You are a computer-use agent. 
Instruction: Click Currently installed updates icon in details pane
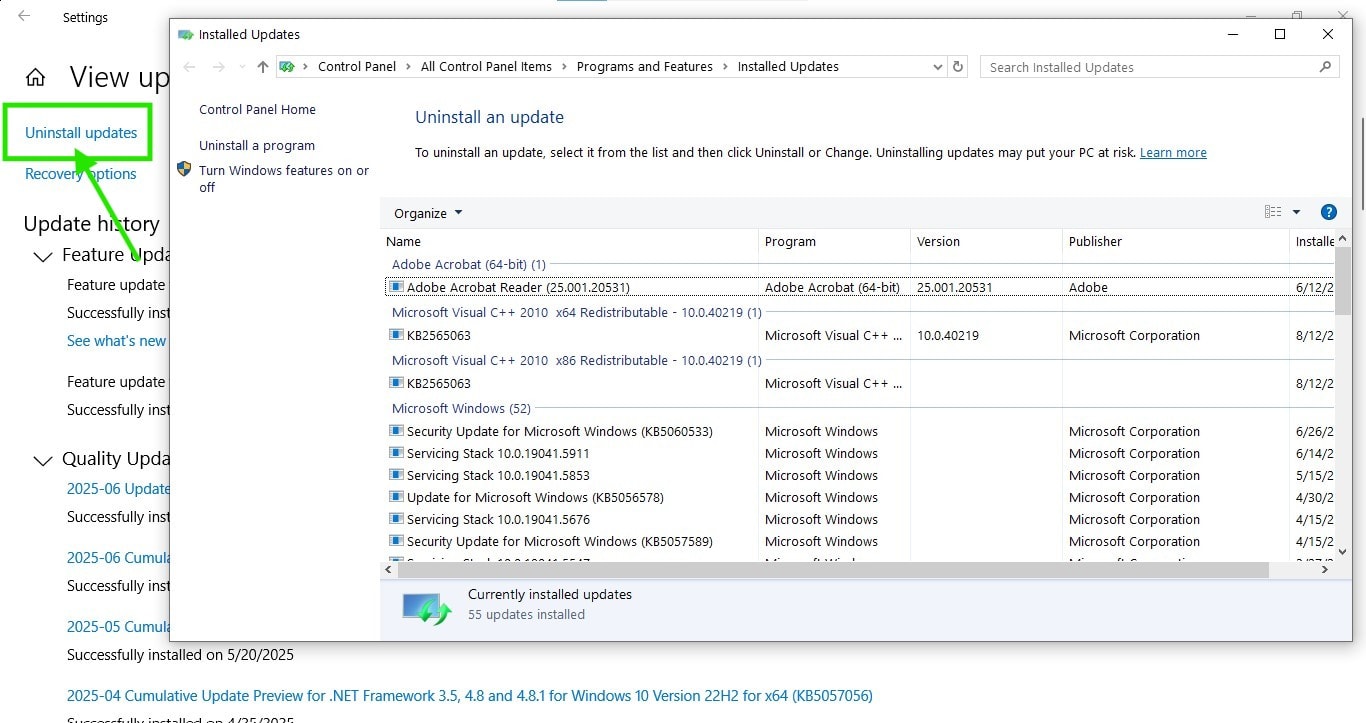pos(427,608)
